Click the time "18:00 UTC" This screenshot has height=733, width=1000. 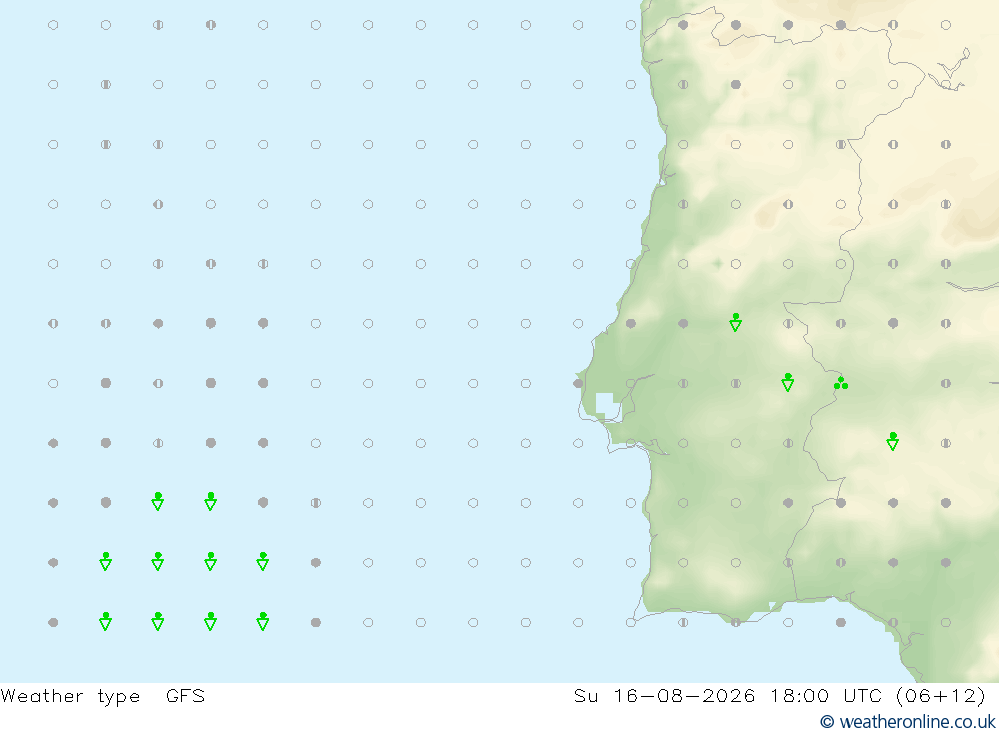tap(825, 695)
